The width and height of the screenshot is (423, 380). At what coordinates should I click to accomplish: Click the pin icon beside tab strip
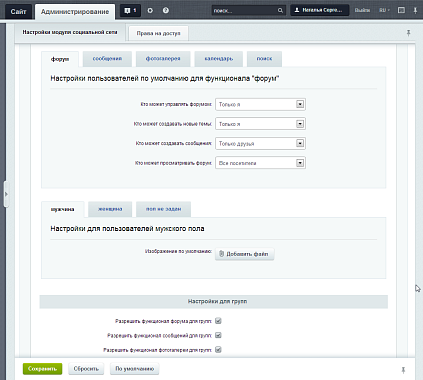(x=408, y=33)
